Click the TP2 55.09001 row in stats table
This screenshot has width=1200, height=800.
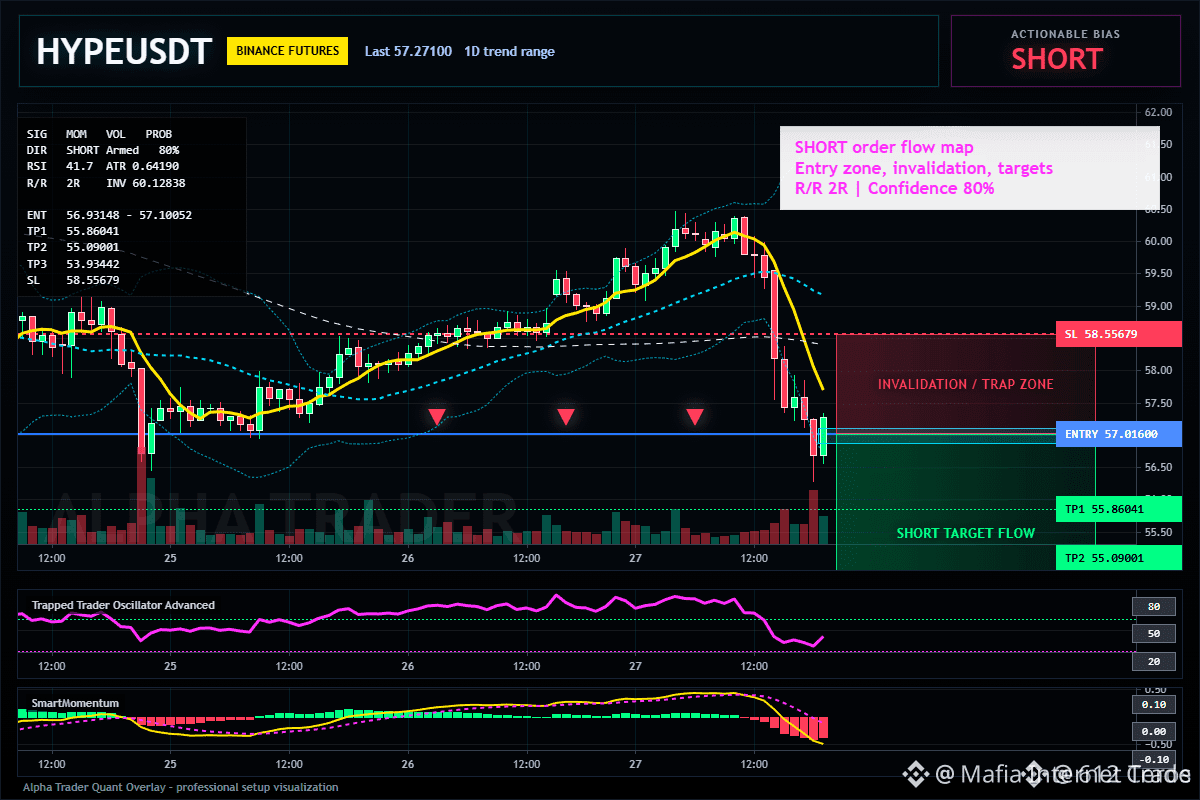click(73, 247)
